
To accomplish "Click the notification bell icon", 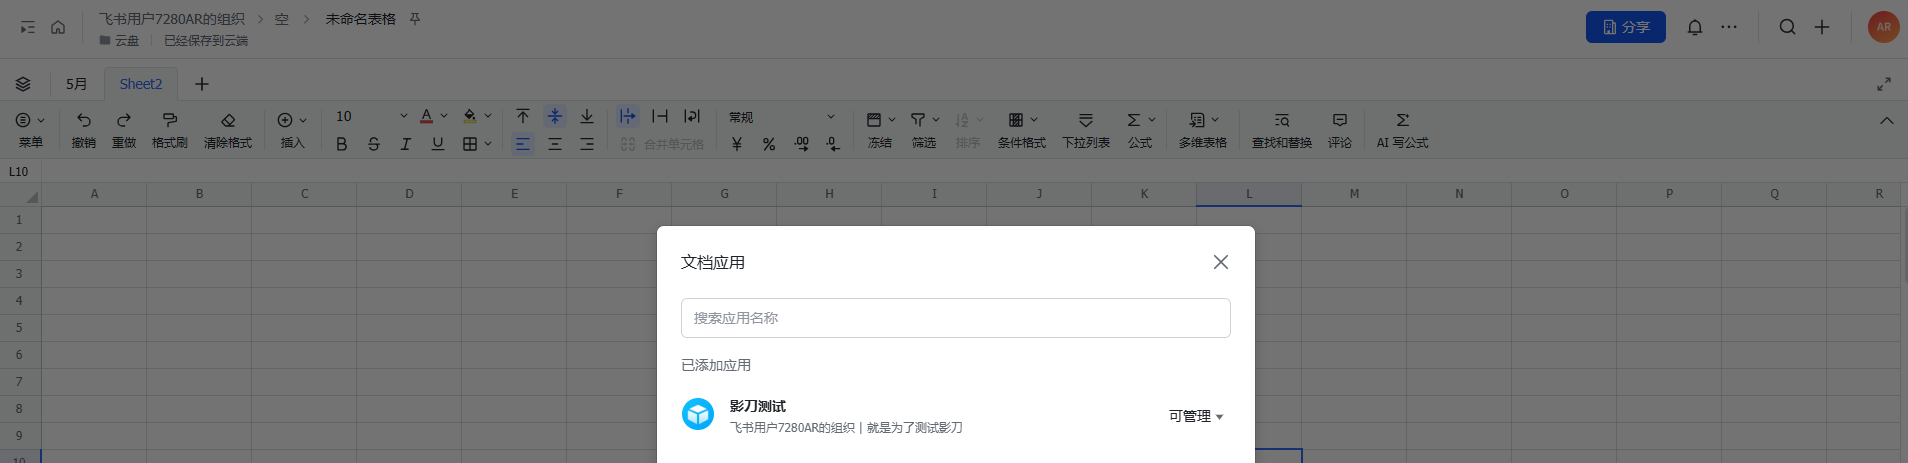I will tap(1694, 27).
